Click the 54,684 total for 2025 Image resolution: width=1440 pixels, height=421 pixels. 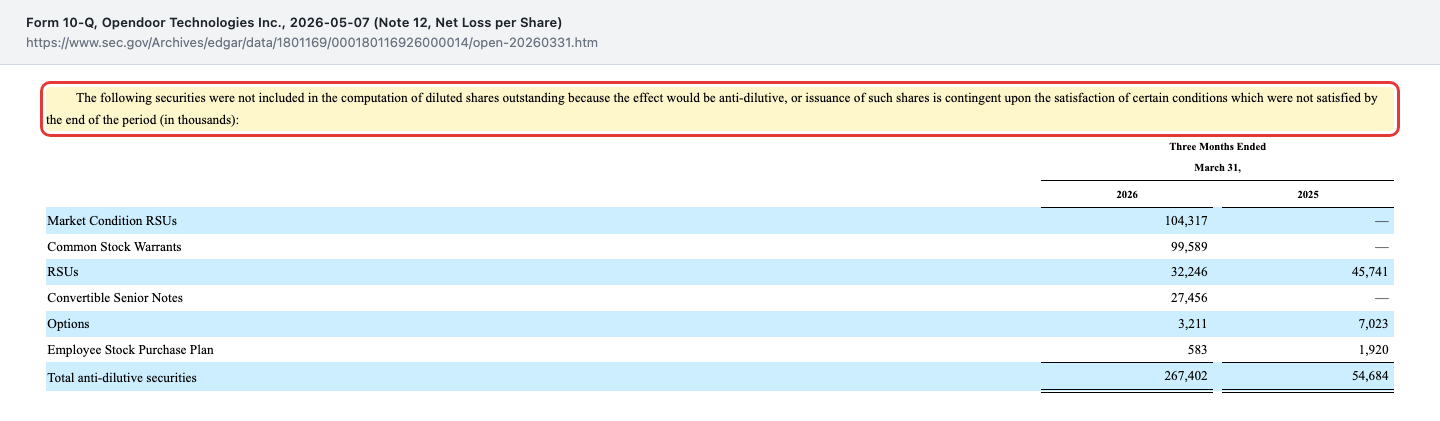[1369, 378]
